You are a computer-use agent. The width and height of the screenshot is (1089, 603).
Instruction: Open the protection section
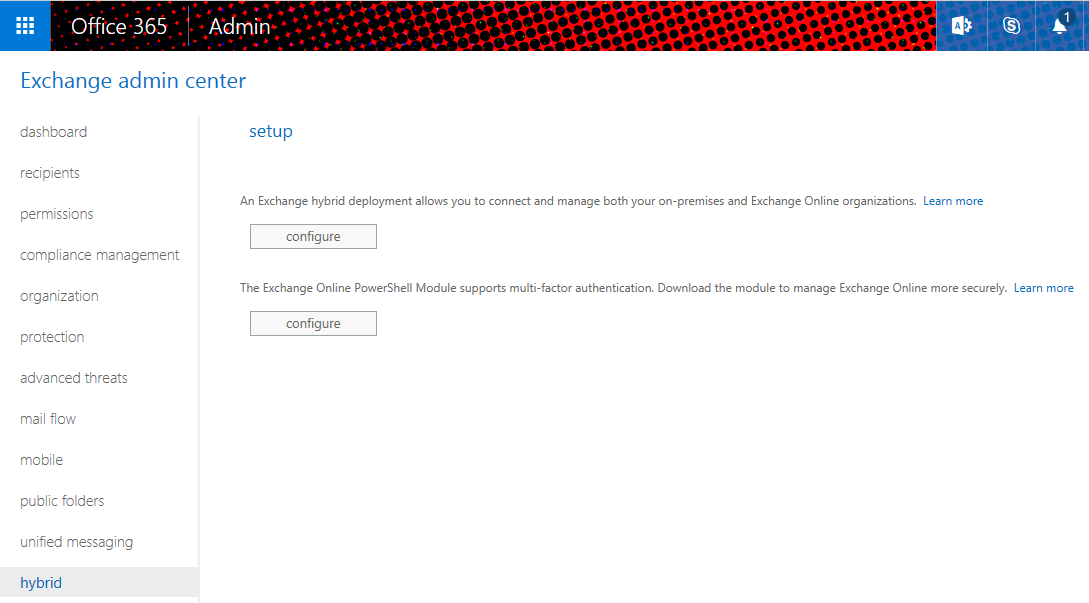[51, 336]
